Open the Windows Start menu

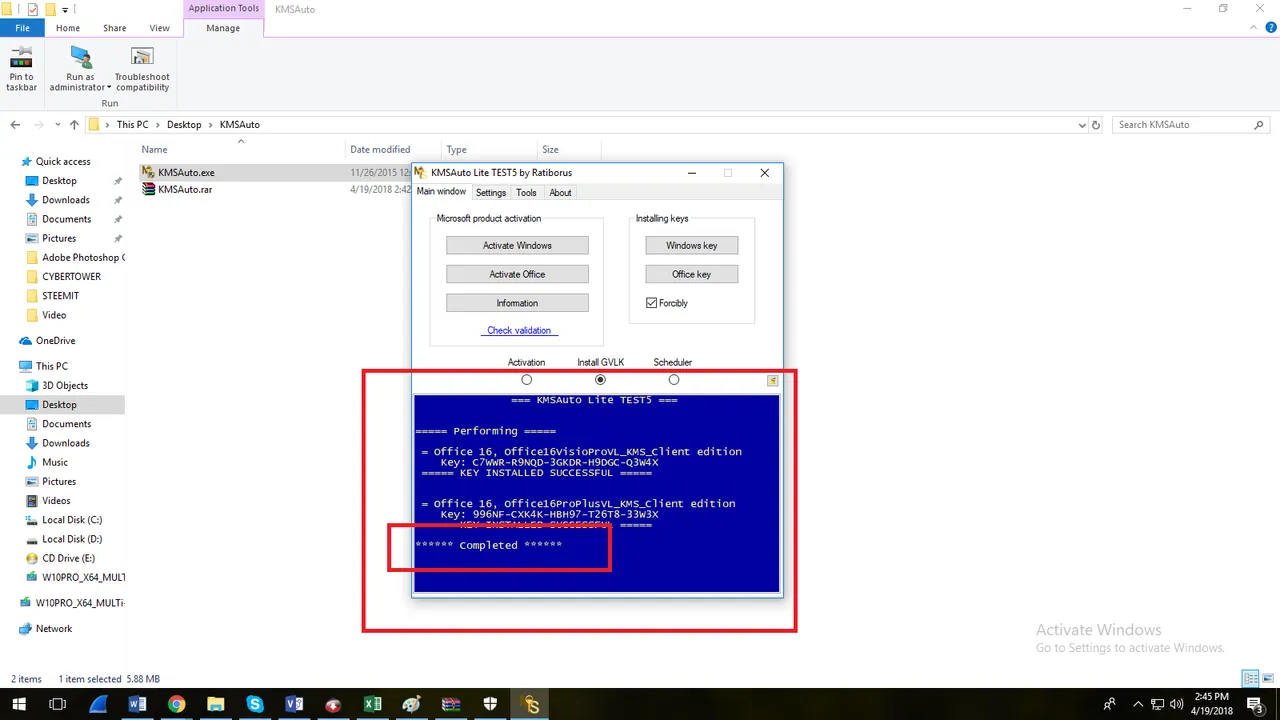18,704
